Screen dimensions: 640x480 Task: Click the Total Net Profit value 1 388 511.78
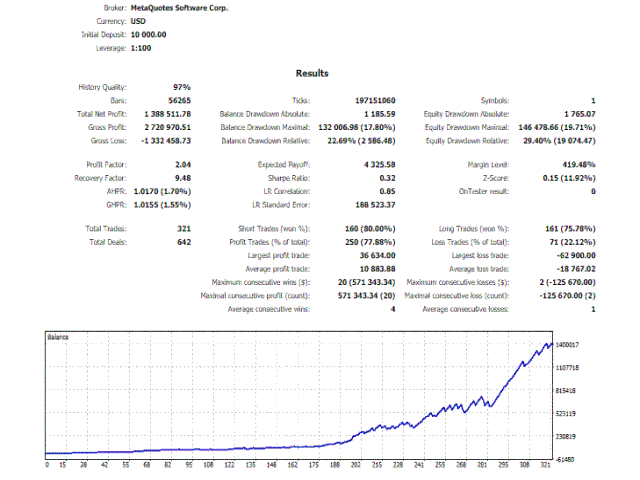click(167, 114)
